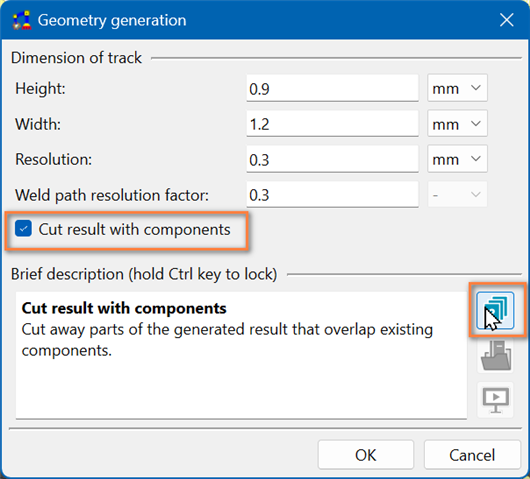Open the Resolution unit mm dropdown
Image resolution: width=530 pixels, height=479 pixels.
(457, 159)
